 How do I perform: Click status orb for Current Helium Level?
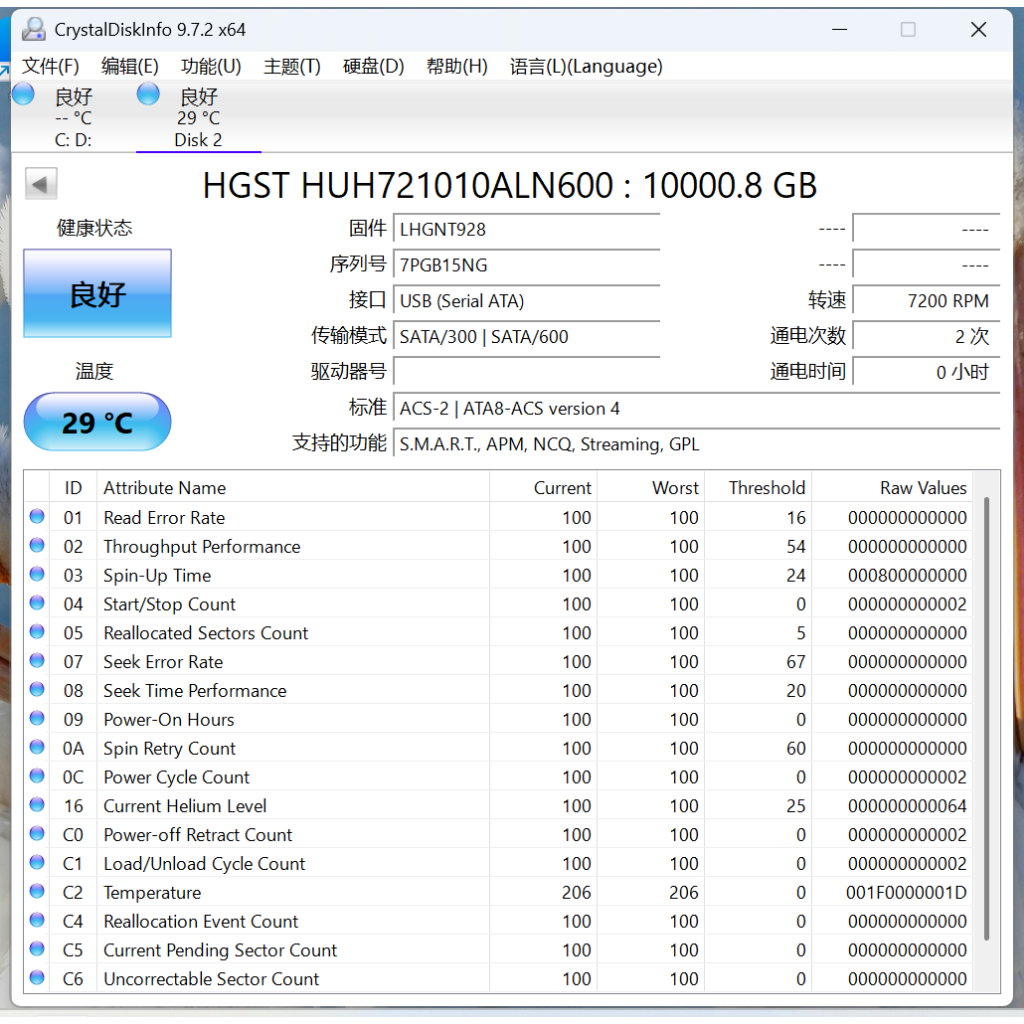(x=37, y=805)
